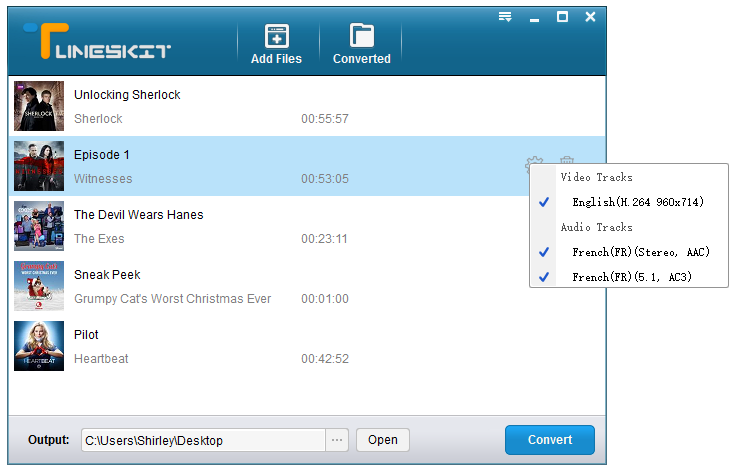Click the duration 00:55:57

point(325,119)
